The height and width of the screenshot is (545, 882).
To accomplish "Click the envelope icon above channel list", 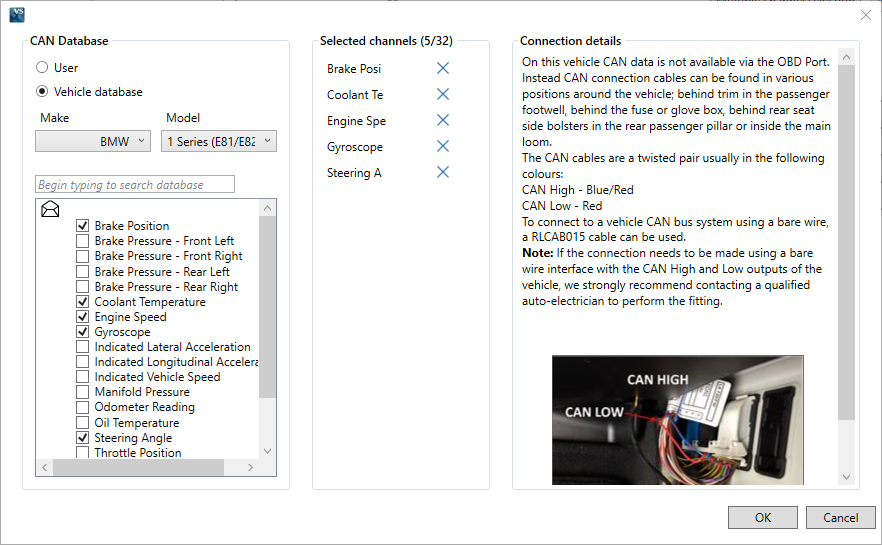I will tap(50, 209).
